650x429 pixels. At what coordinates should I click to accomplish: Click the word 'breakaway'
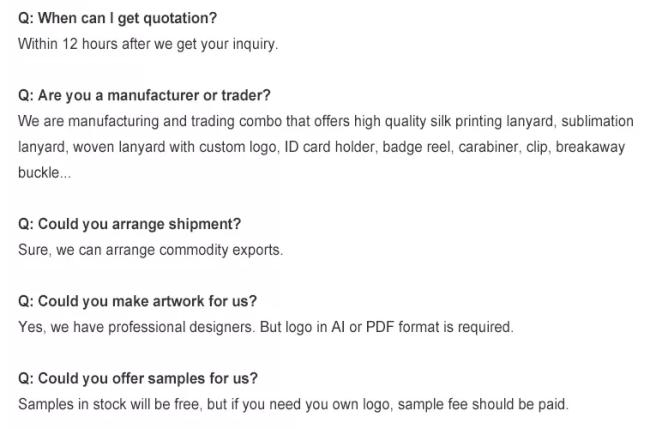click(x=590, y=147)
